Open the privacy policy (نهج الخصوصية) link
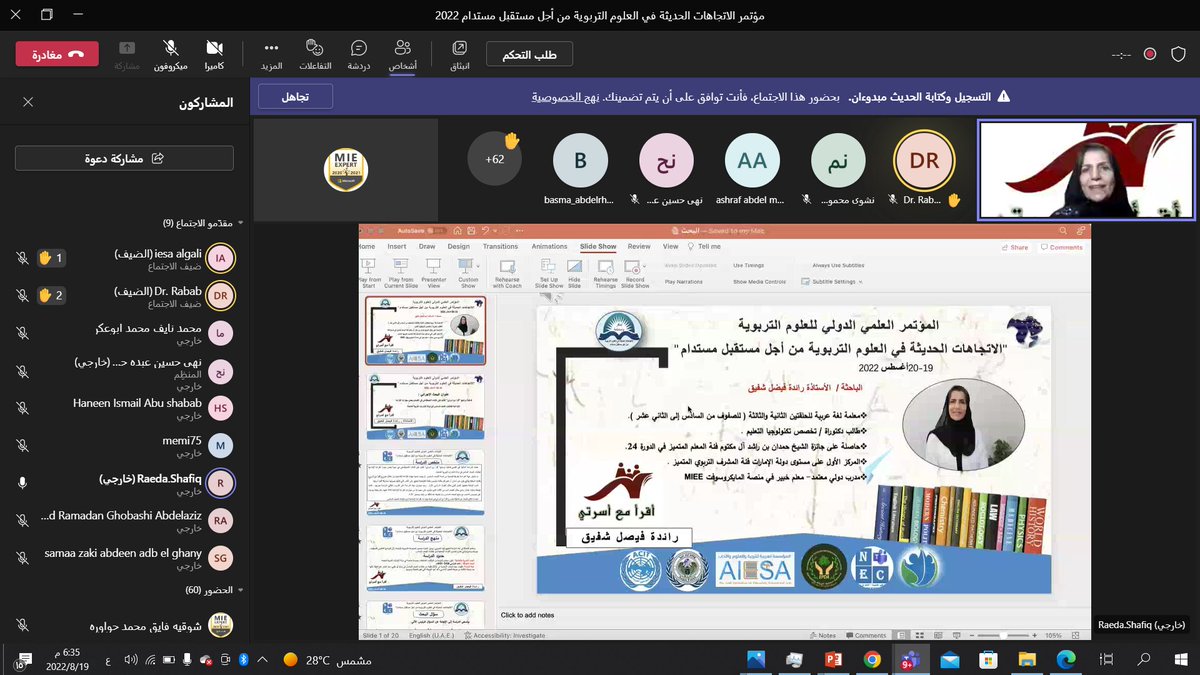 pos(565,98)
